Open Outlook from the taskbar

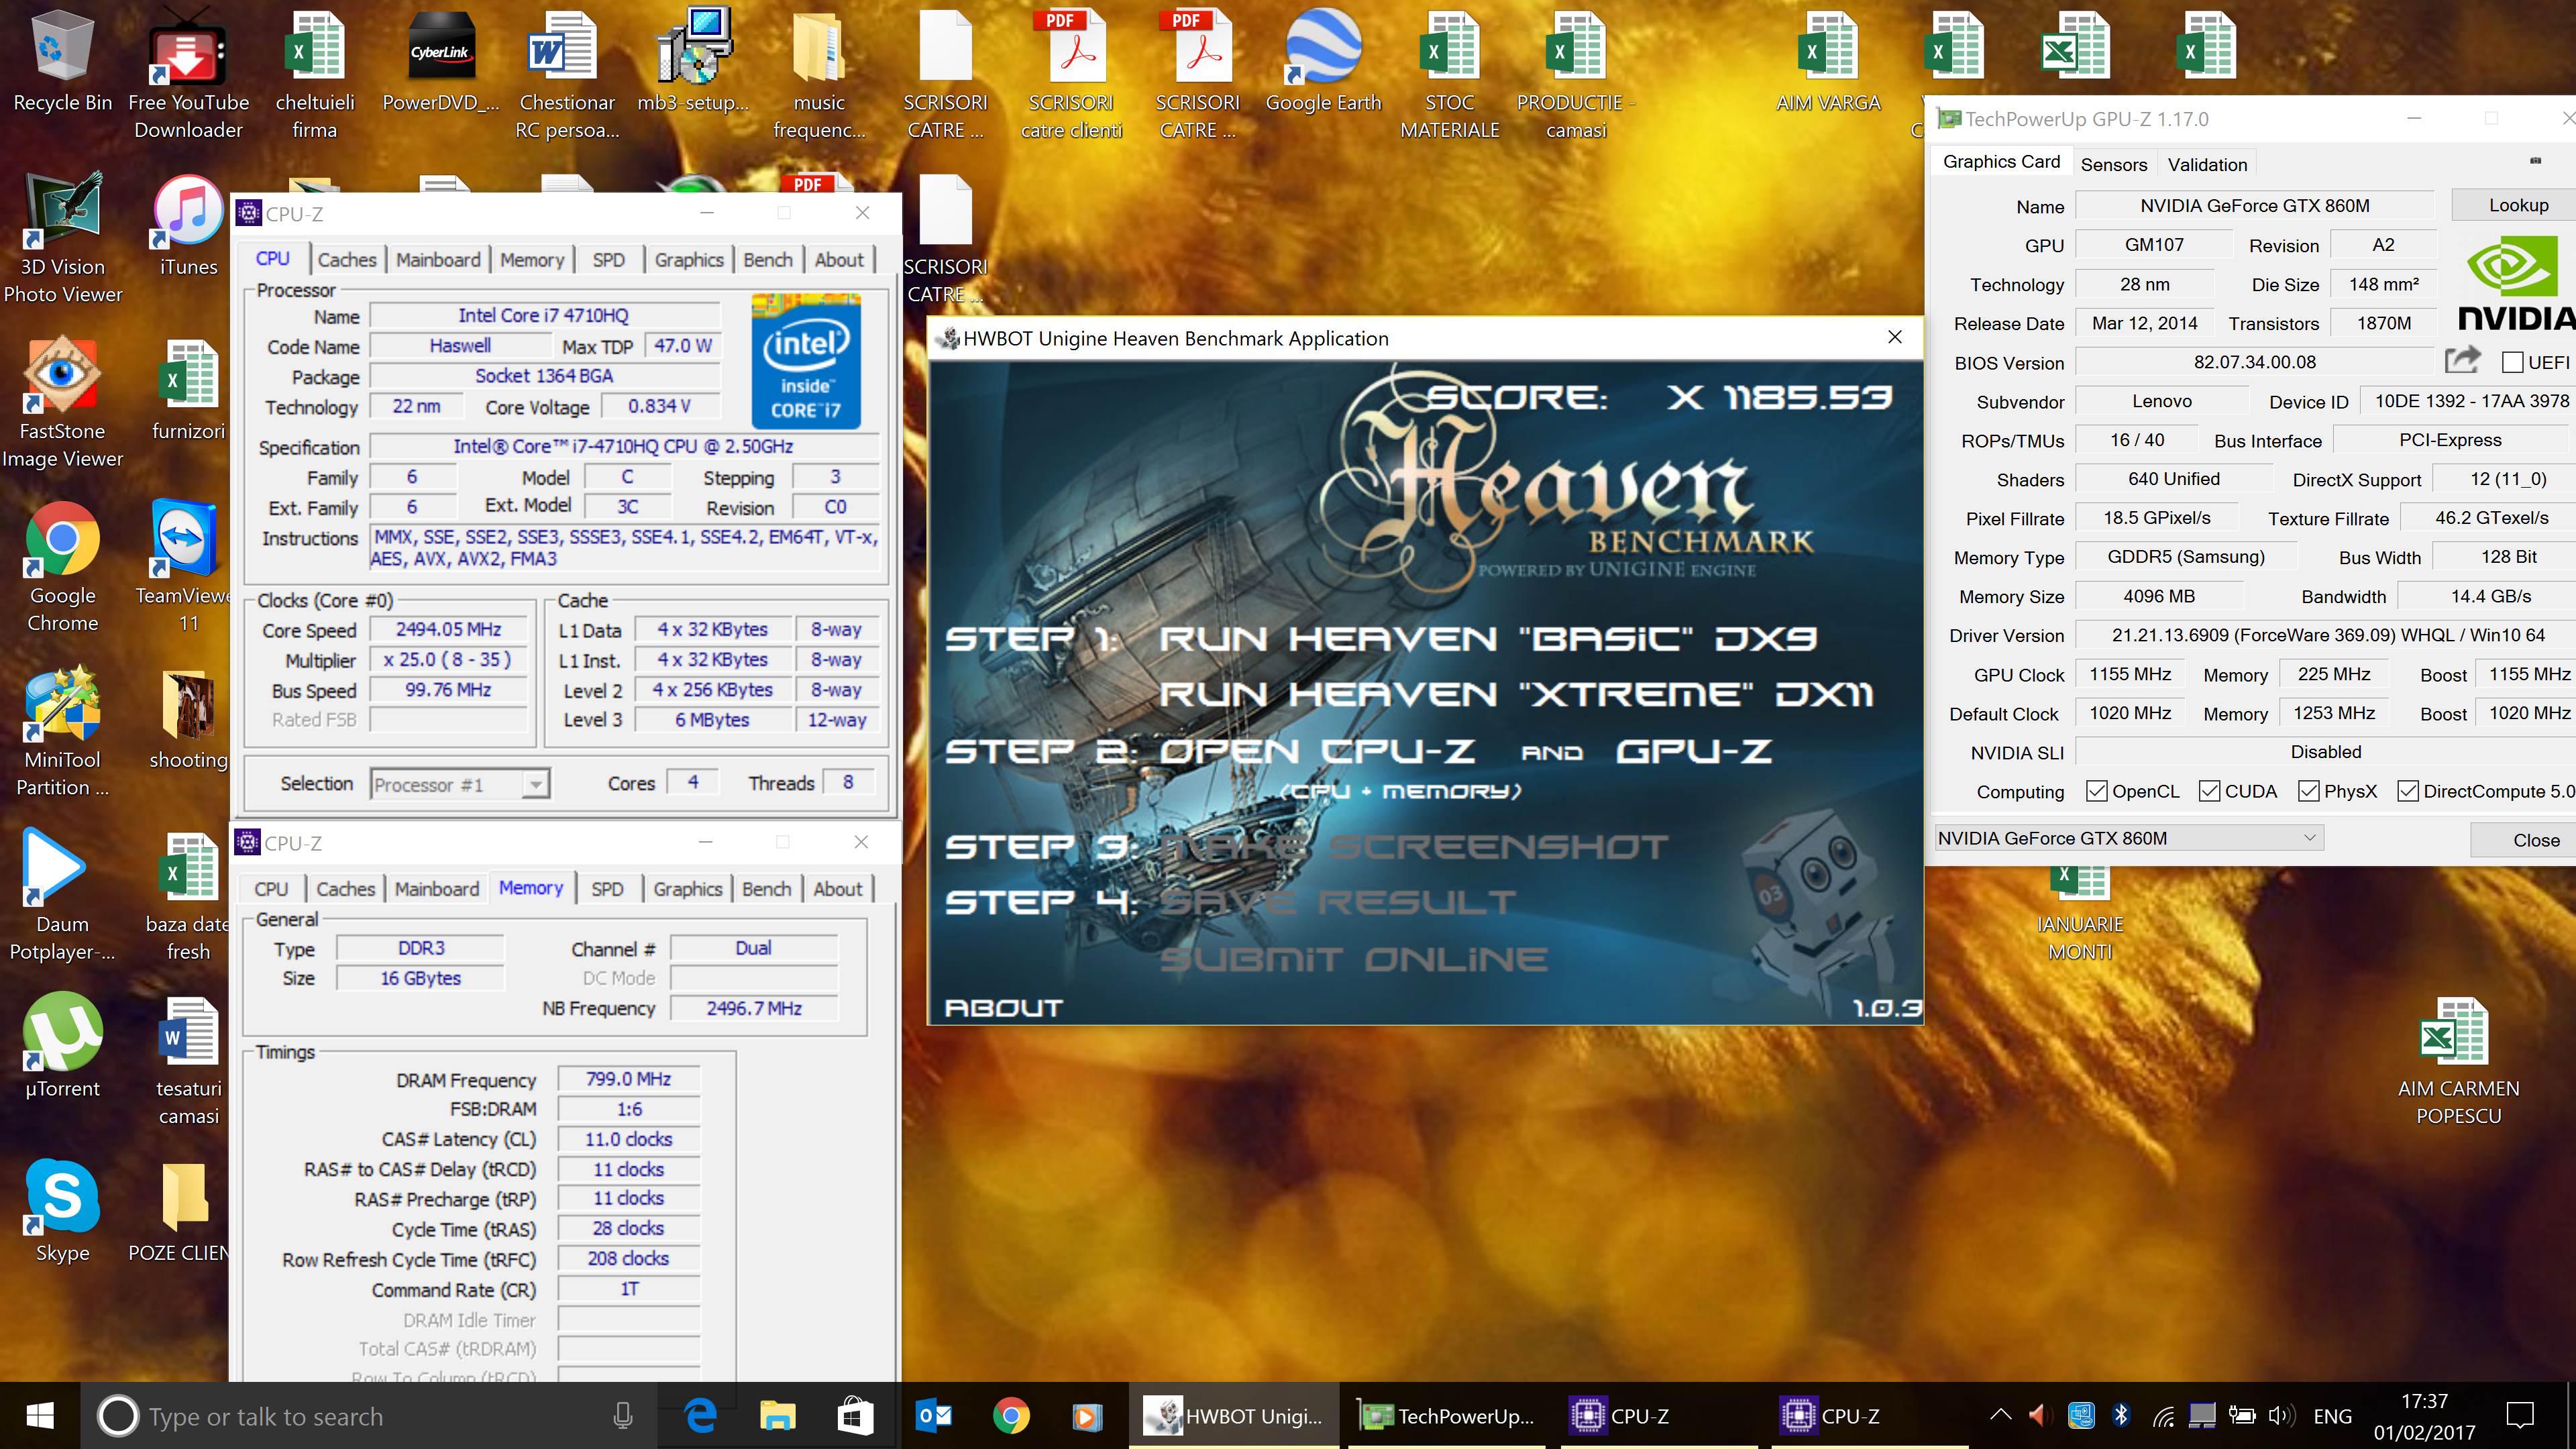(933, 1416)
